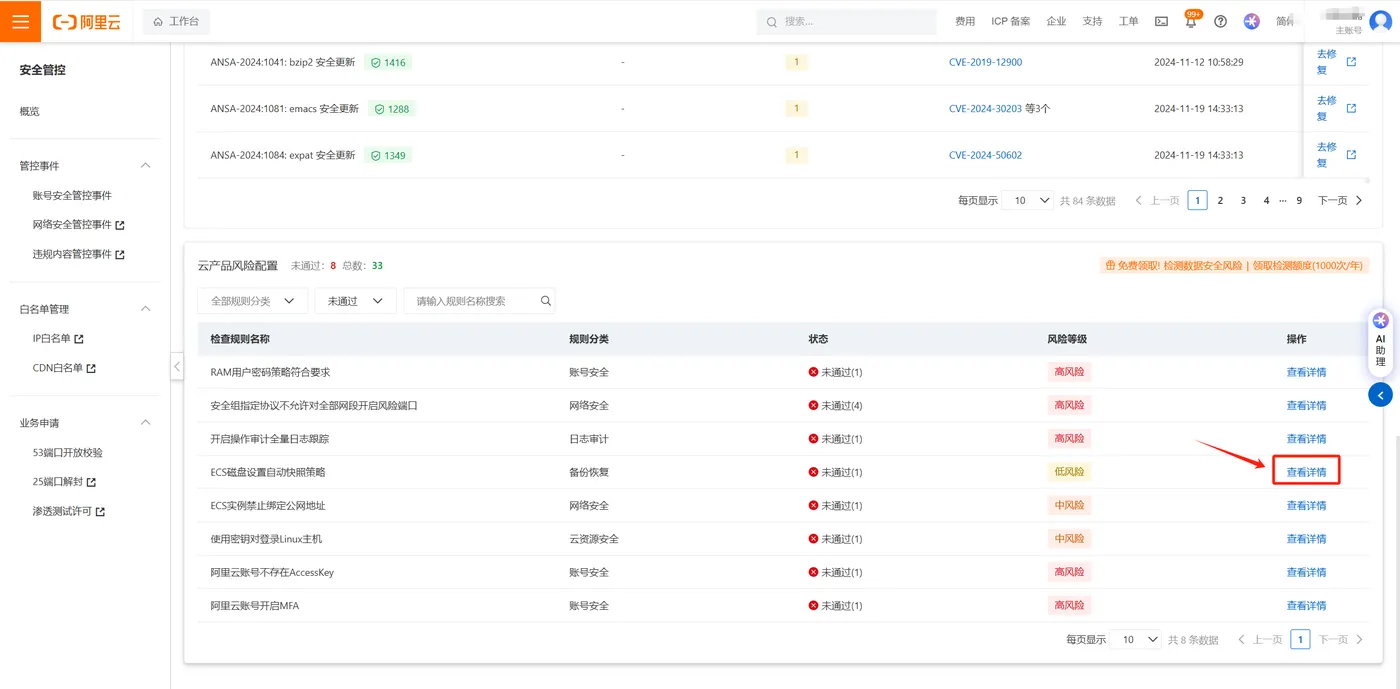Open the help question mark icon

pyautogui.click(x=1220, y=21)
